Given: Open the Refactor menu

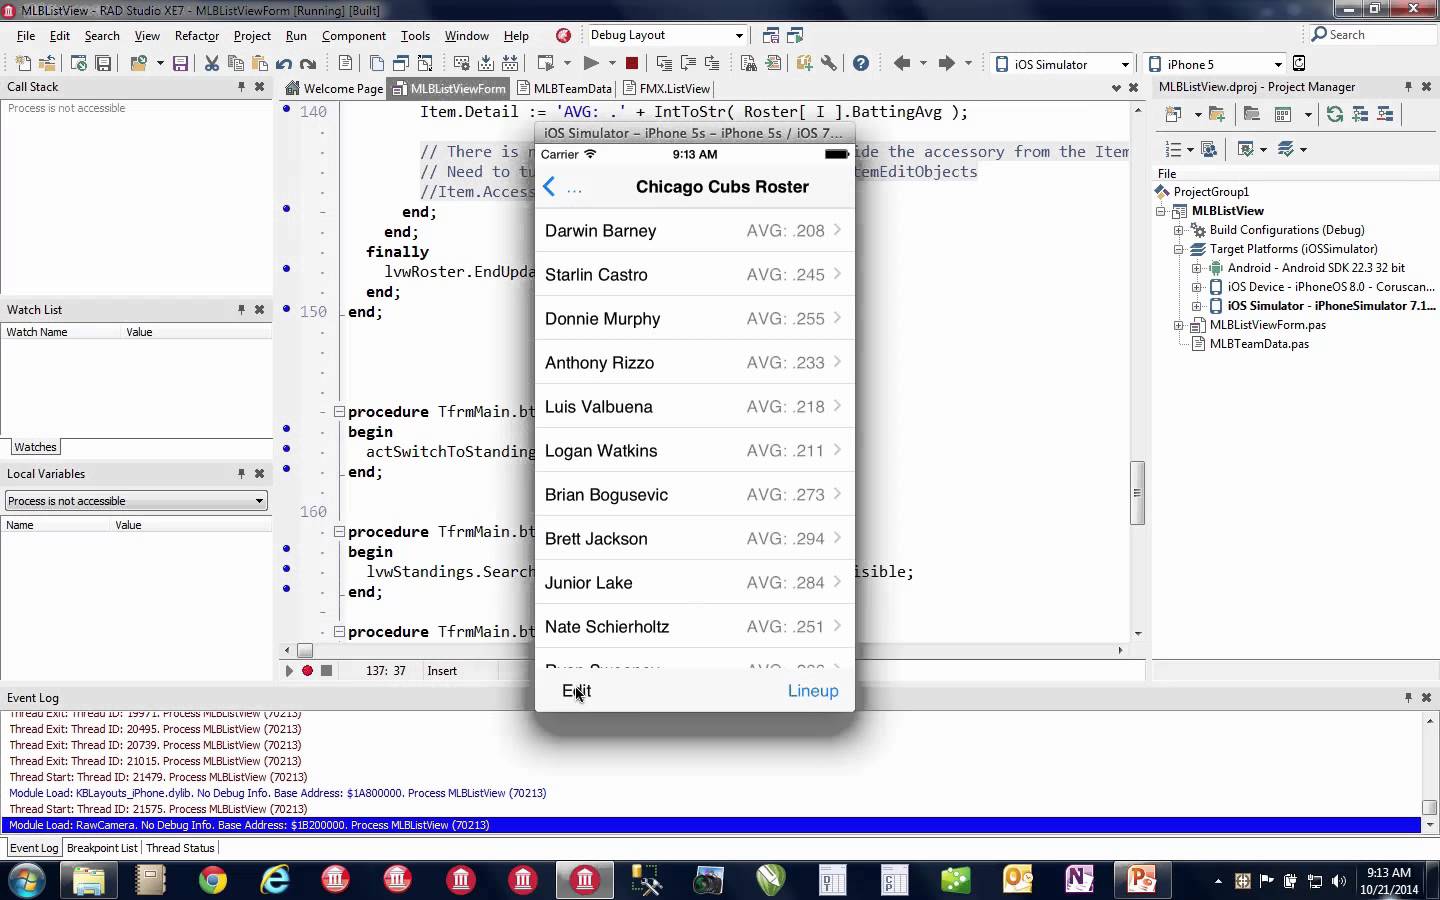Looking at the screenshot, I should [x=196, y=35].
